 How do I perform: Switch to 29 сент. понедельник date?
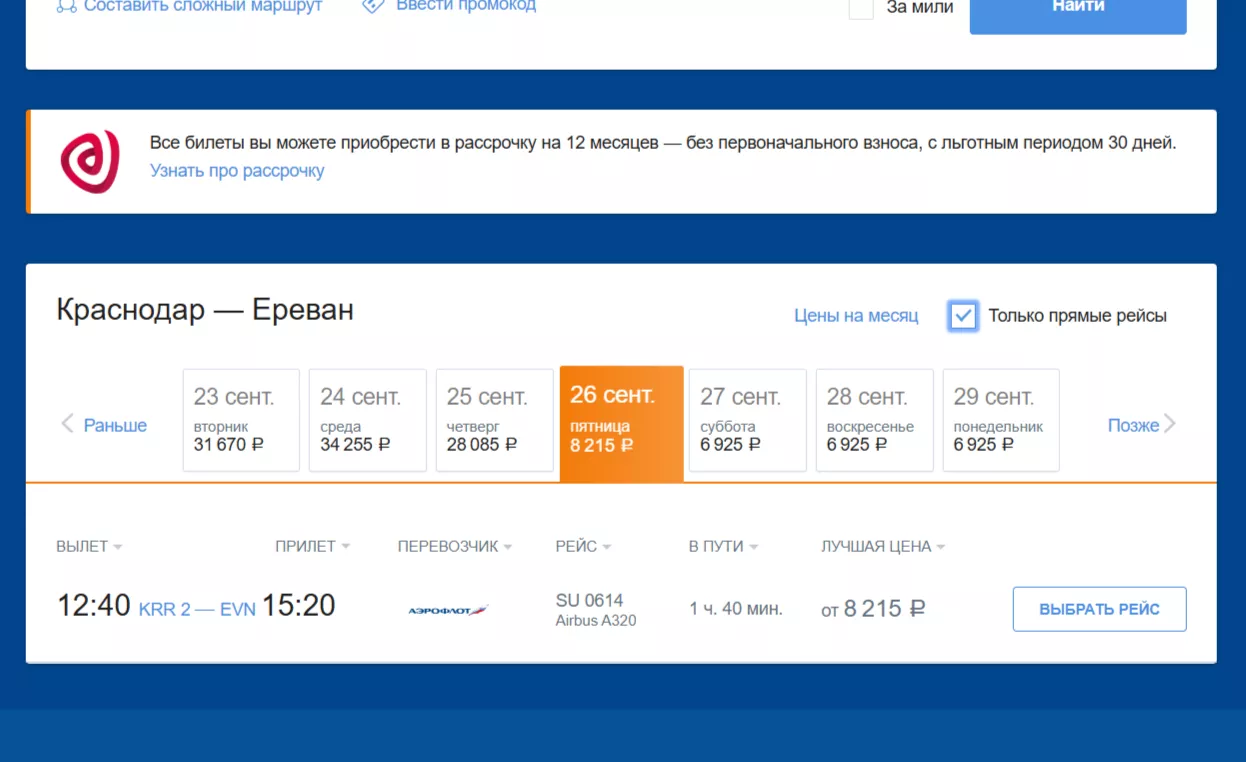(1000, 420)
